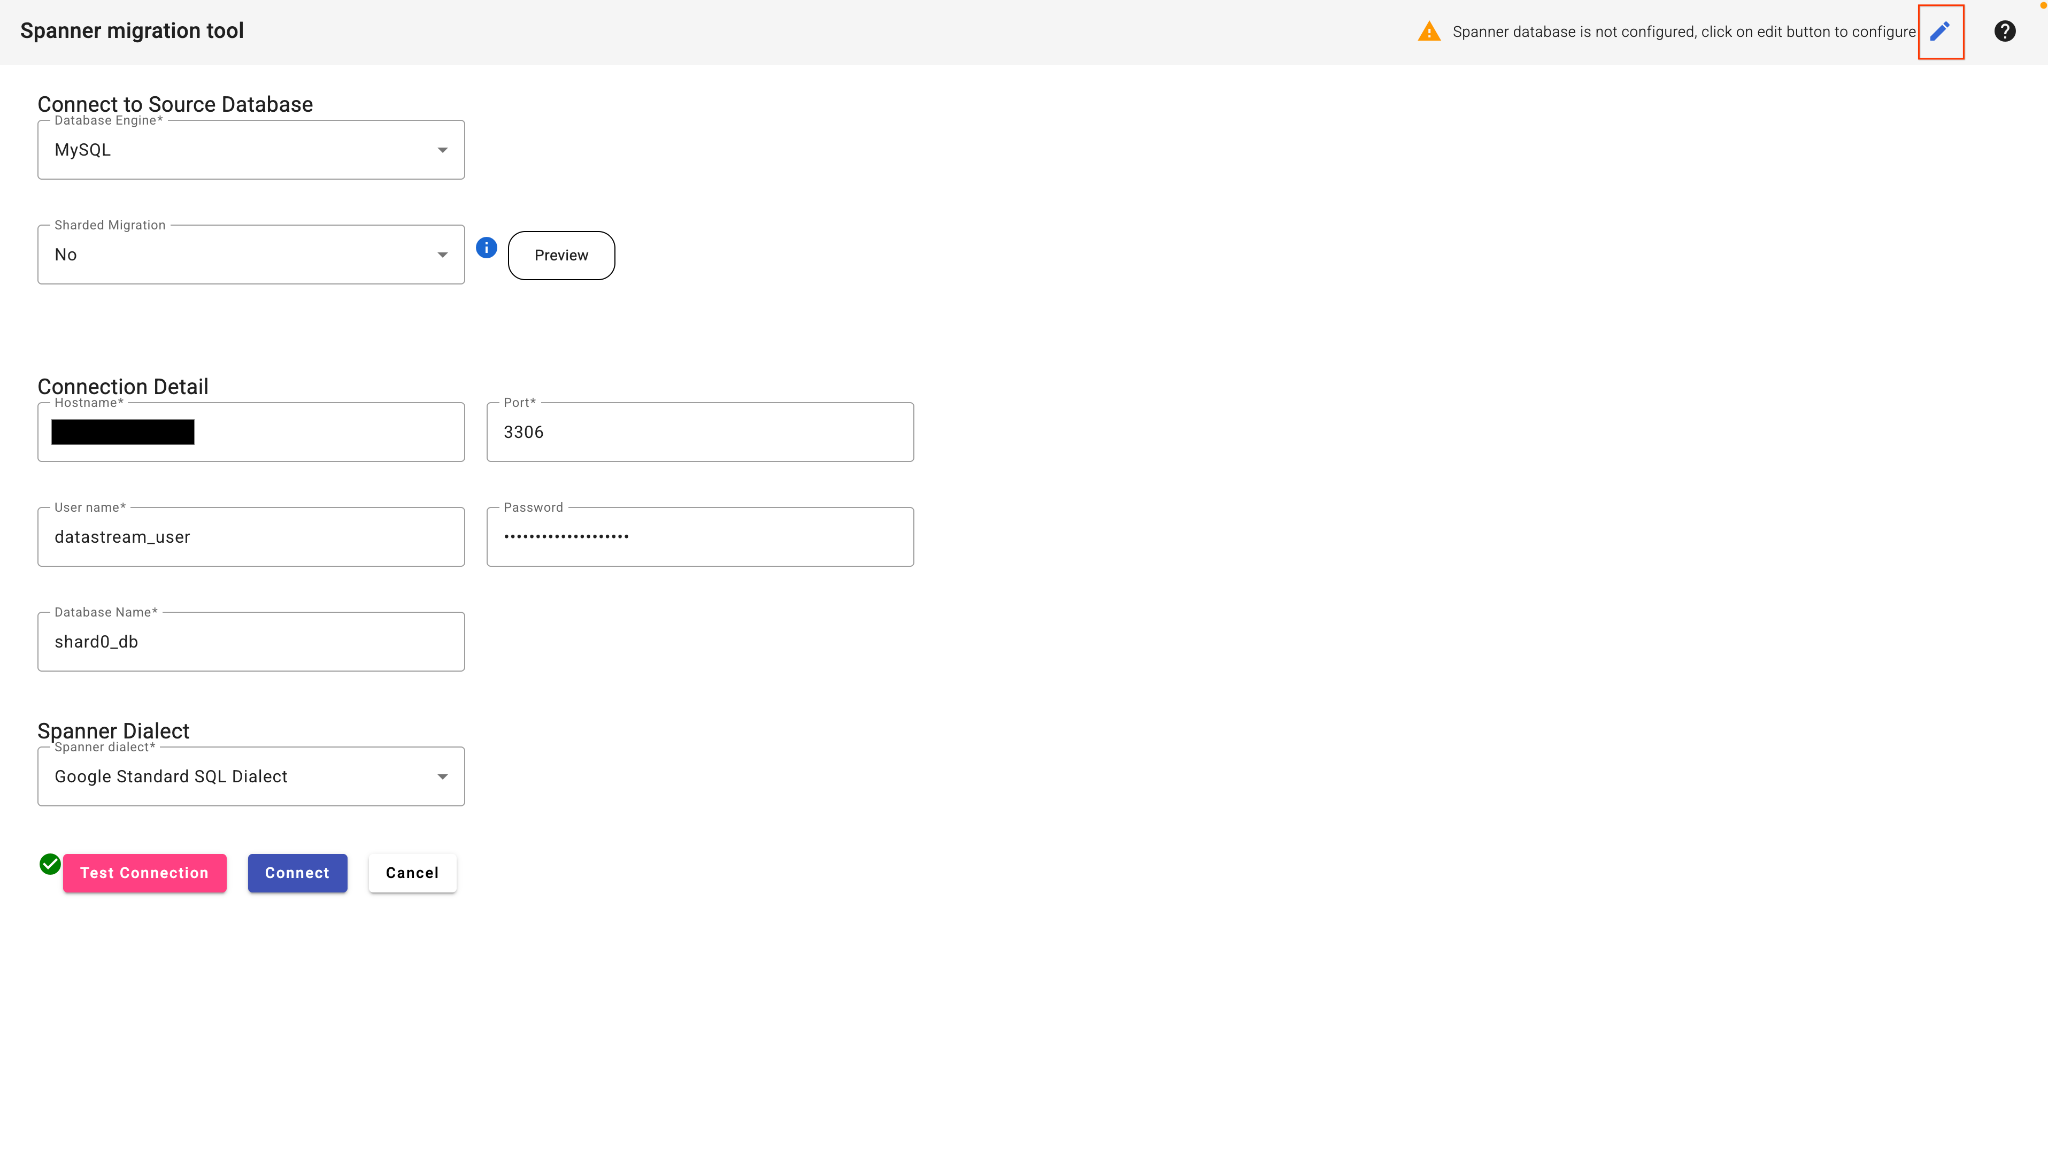Click the Database Name field shard0_db
Screen dimensions: 2048x1151
[250, 642]
